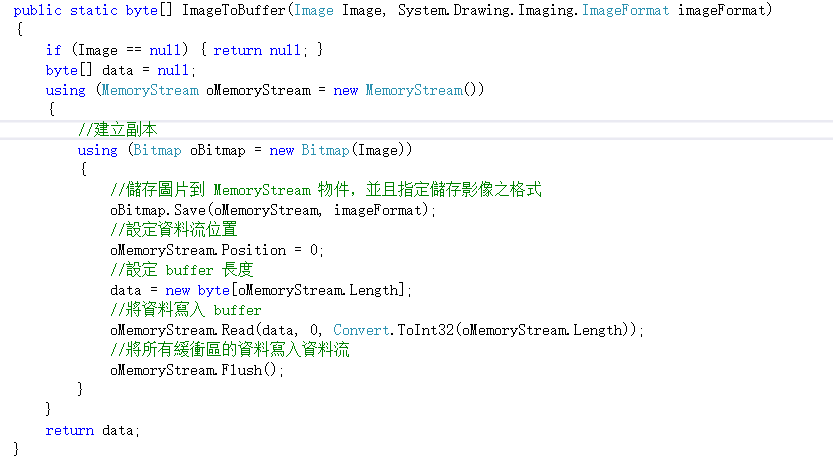Click the 'data = new byte[...]' assignment line
The image size is (833, 463).
(261, 290)
